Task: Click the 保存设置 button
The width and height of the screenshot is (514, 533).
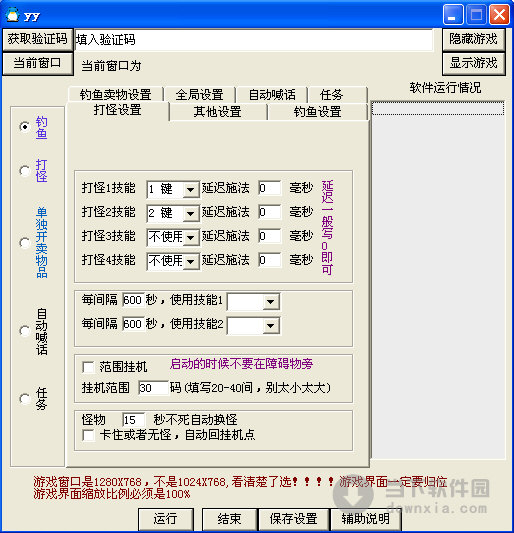Action: point(294,519)
